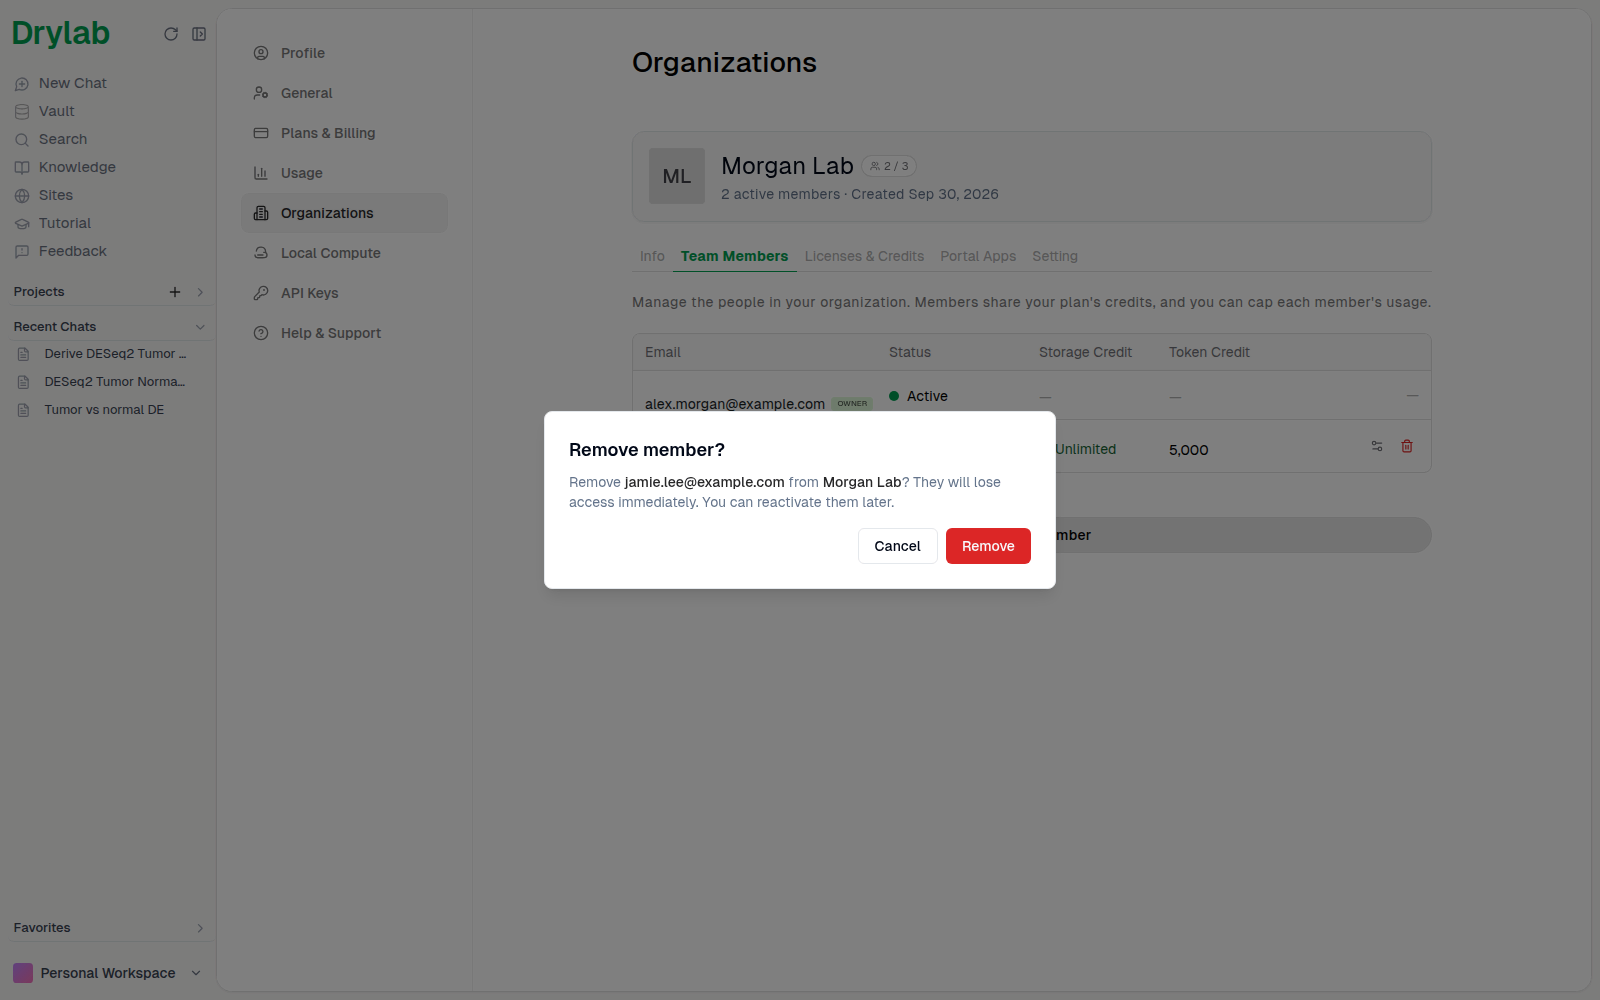Expand the Projects section chevron
The width and height of the screenshot is (1600, 1000).
click(200, 292)
